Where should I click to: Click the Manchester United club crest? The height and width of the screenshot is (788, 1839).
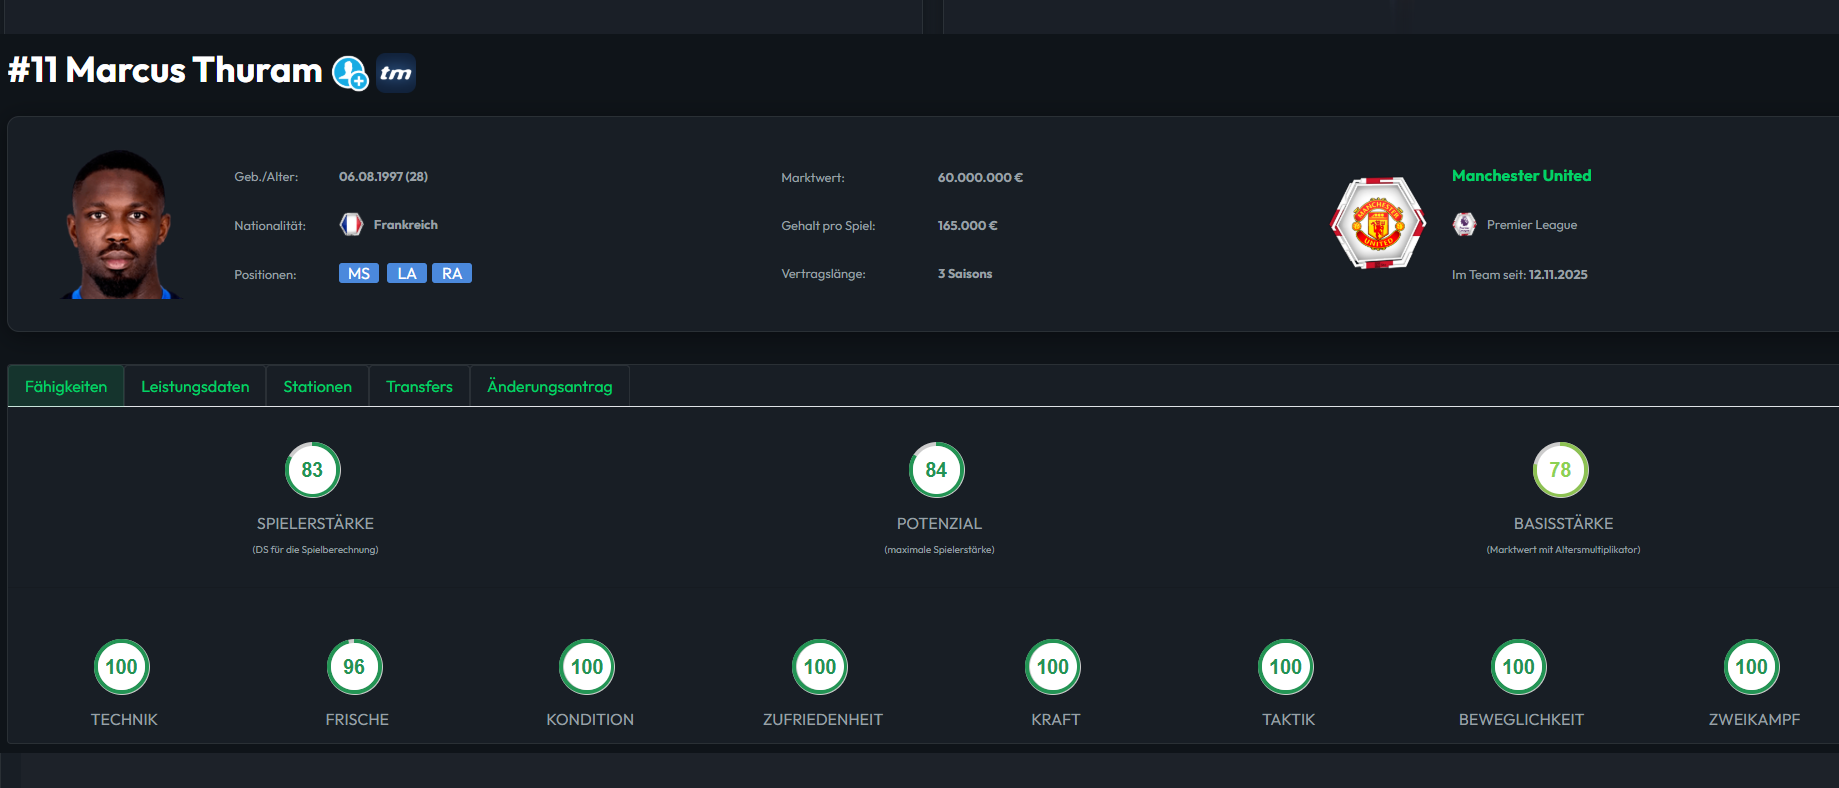click(x=1377, y=224)
